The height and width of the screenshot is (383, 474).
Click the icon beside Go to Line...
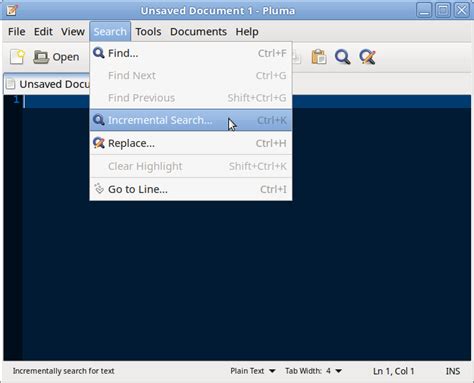(99, 189)
